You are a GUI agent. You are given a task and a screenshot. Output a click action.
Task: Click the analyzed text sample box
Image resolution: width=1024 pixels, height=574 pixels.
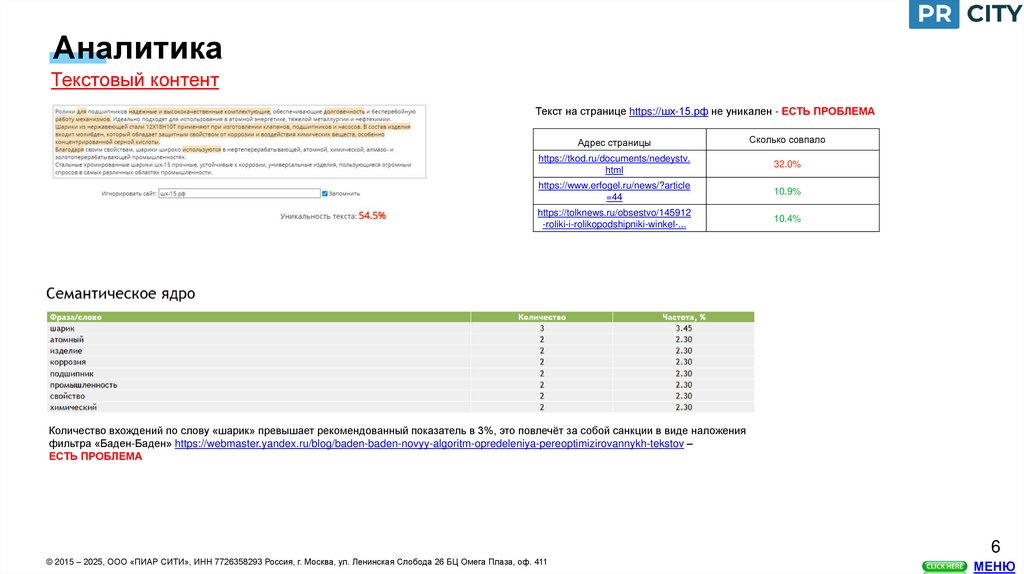[x=239, y=142]
